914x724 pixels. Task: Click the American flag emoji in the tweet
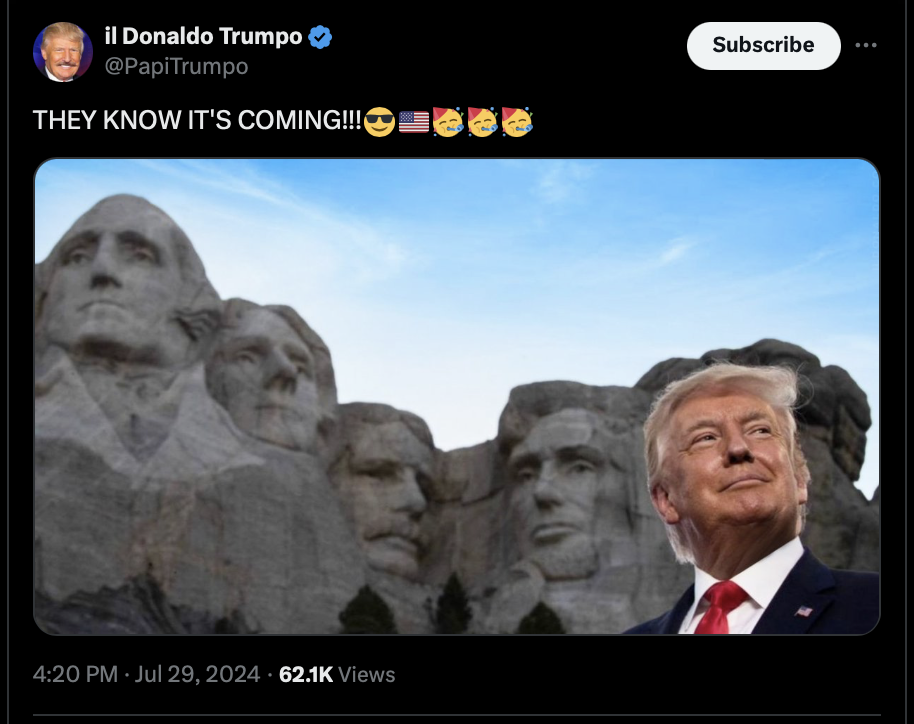[x=414, y=121]
